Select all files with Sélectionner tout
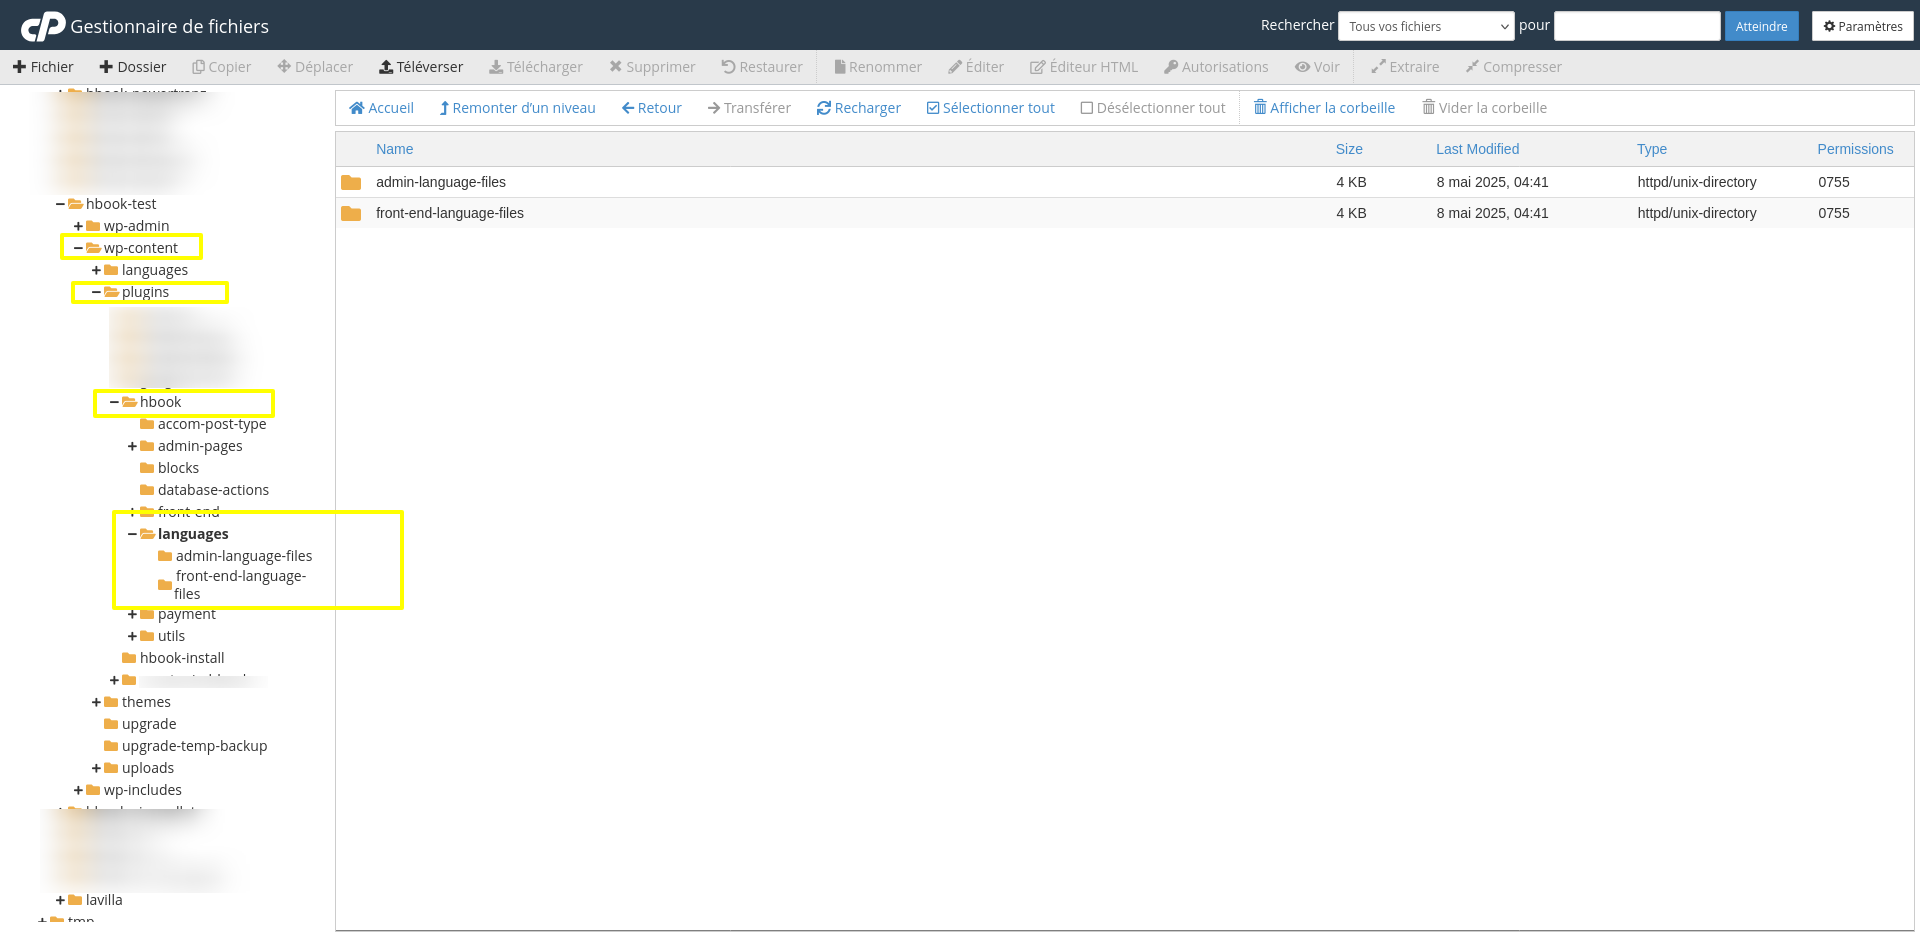Screen dimensions: 1920x932 coord(990,107)
